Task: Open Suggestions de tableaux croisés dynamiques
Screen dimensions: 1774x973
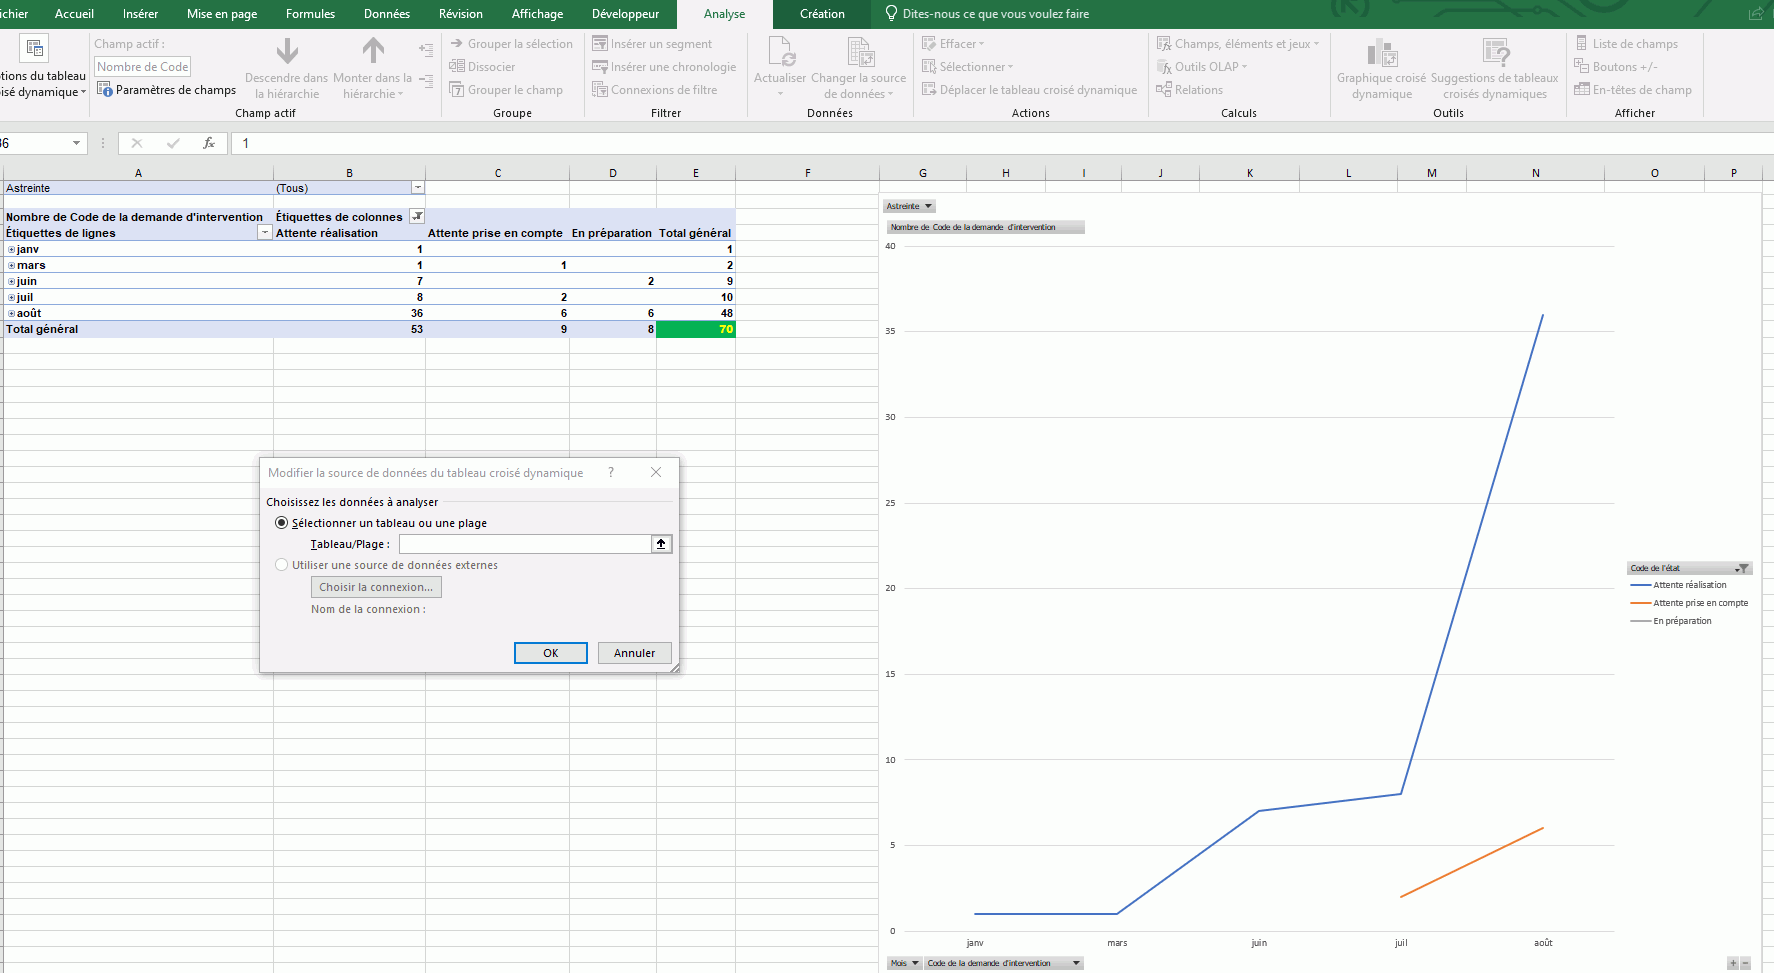Action: (1495, 52)
